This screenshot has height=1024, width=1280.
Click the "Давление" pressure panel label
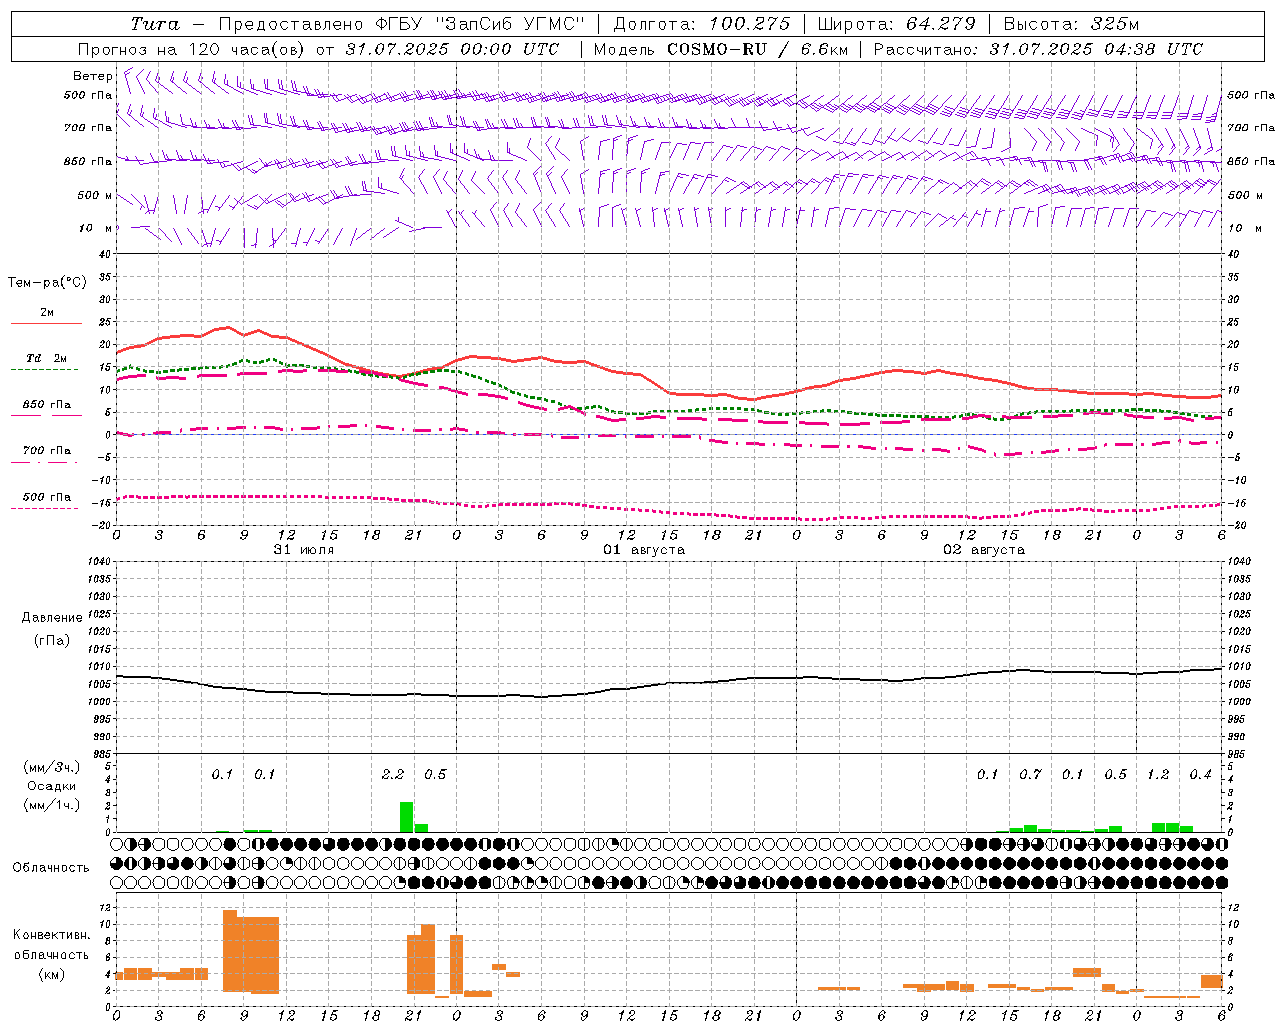pyautogui.click(x=52, y=618)
